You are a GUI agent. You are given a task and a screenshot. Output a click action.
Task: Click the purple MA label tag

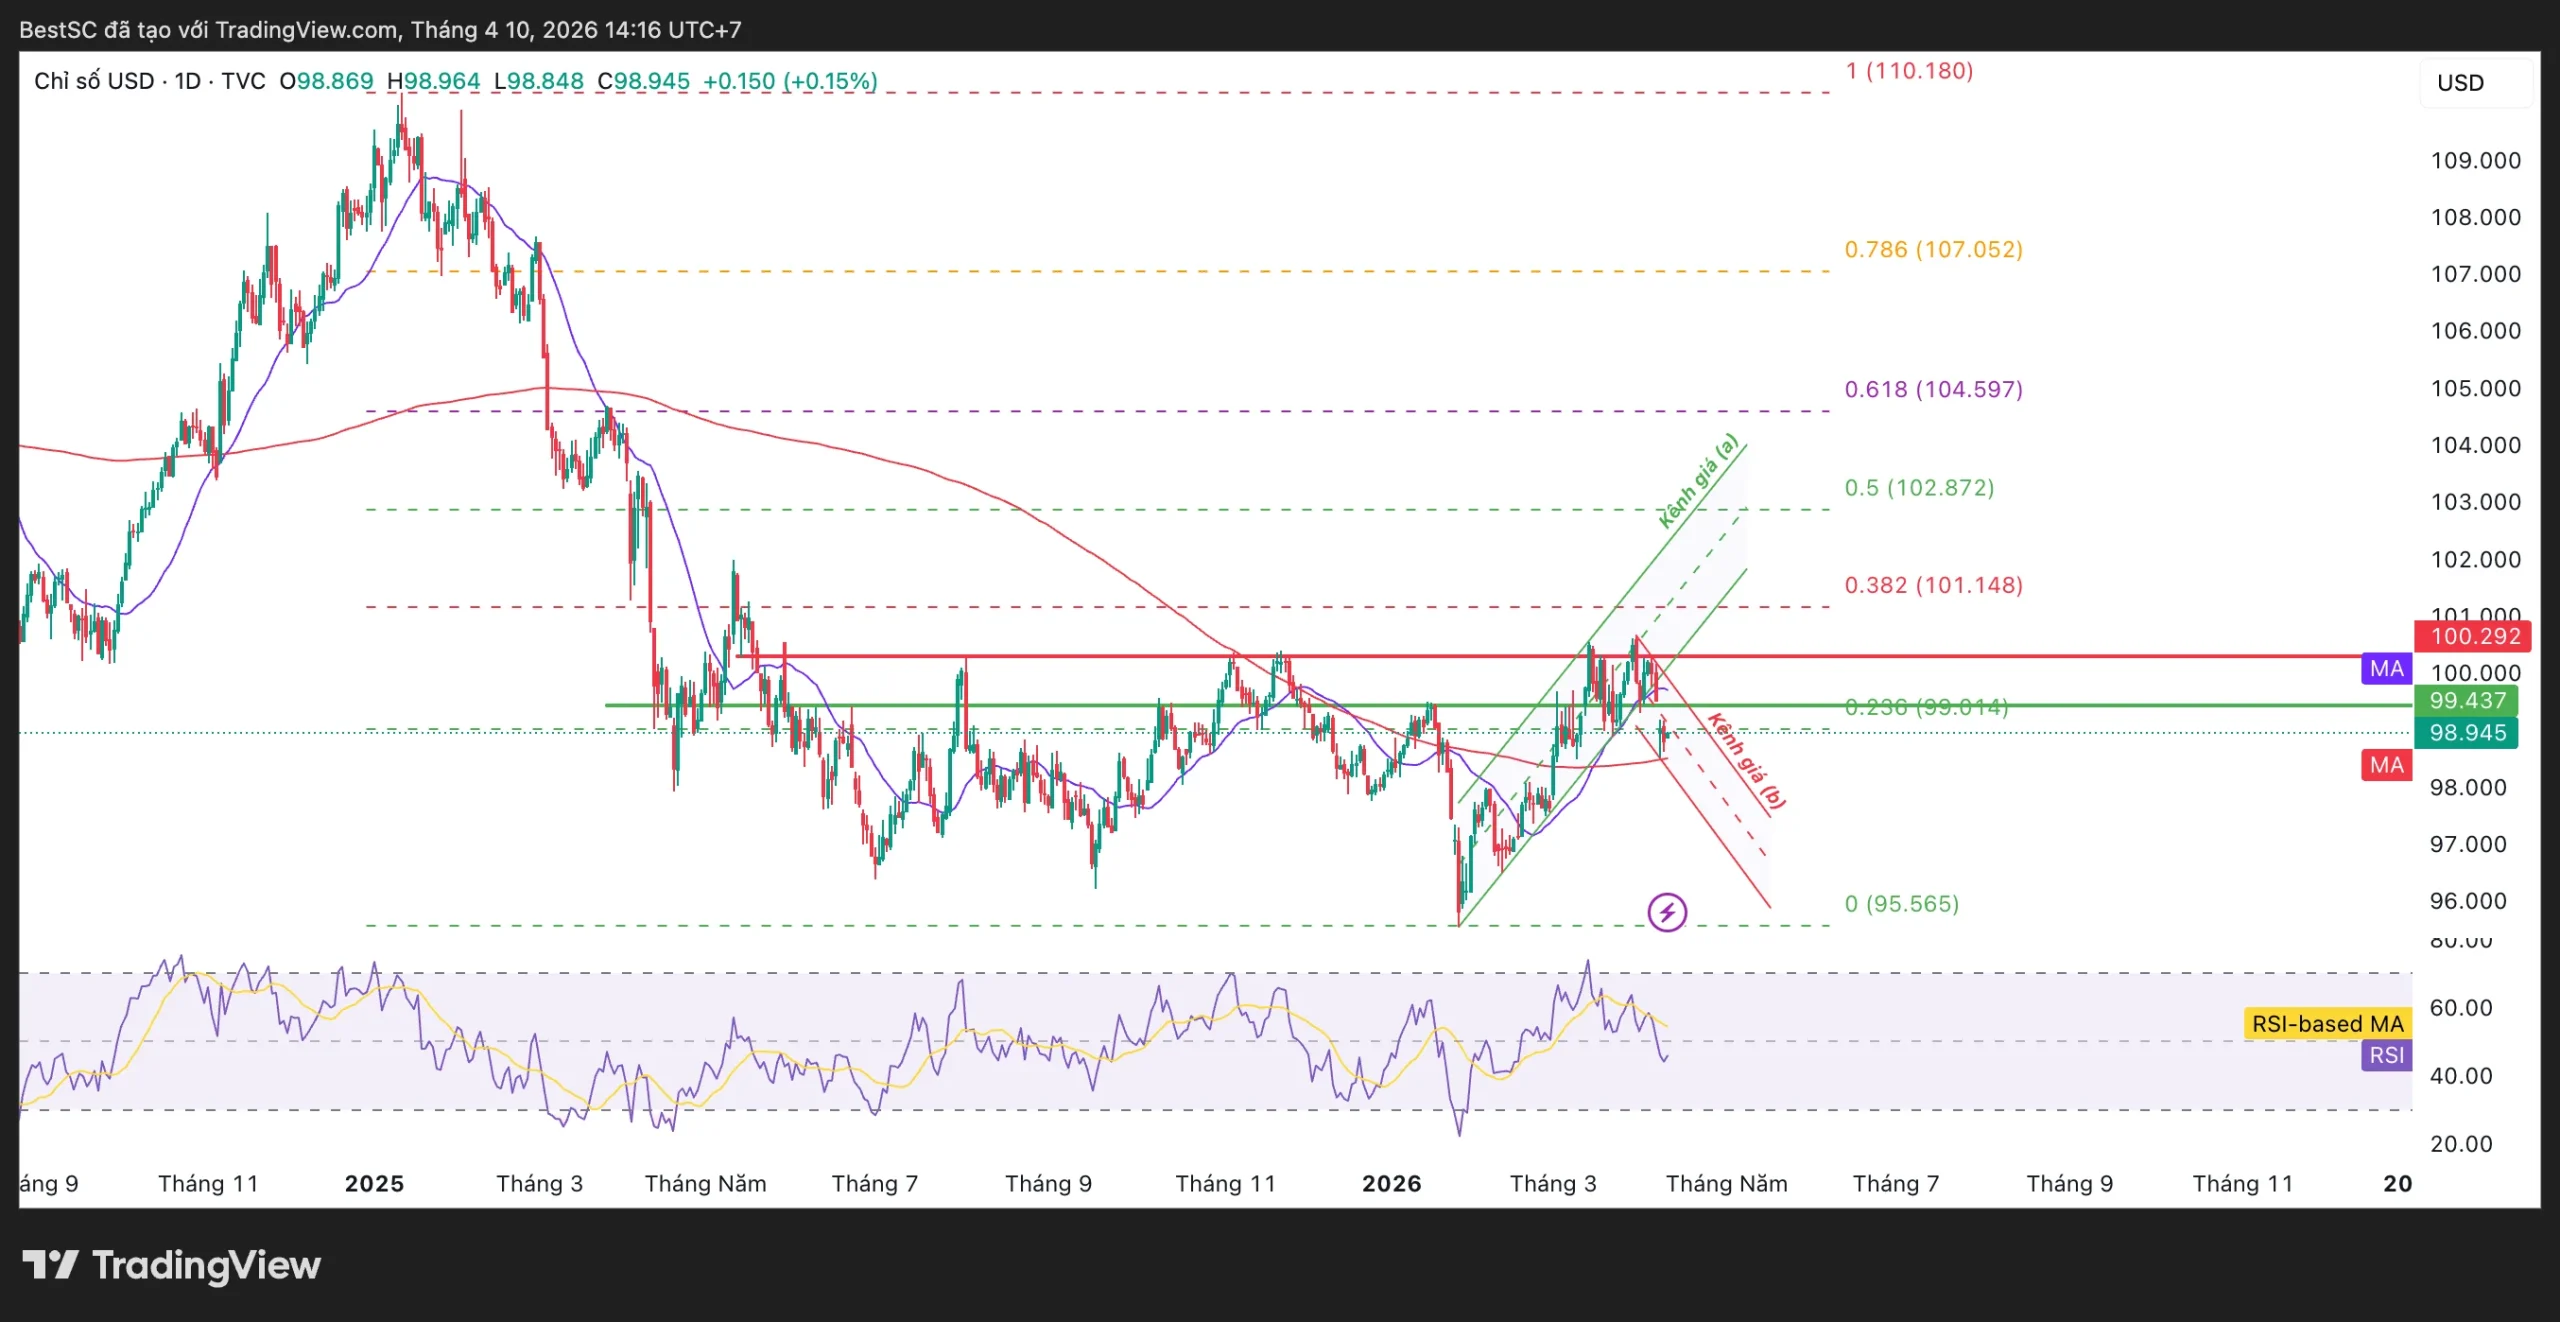[x=2386, y=669]
